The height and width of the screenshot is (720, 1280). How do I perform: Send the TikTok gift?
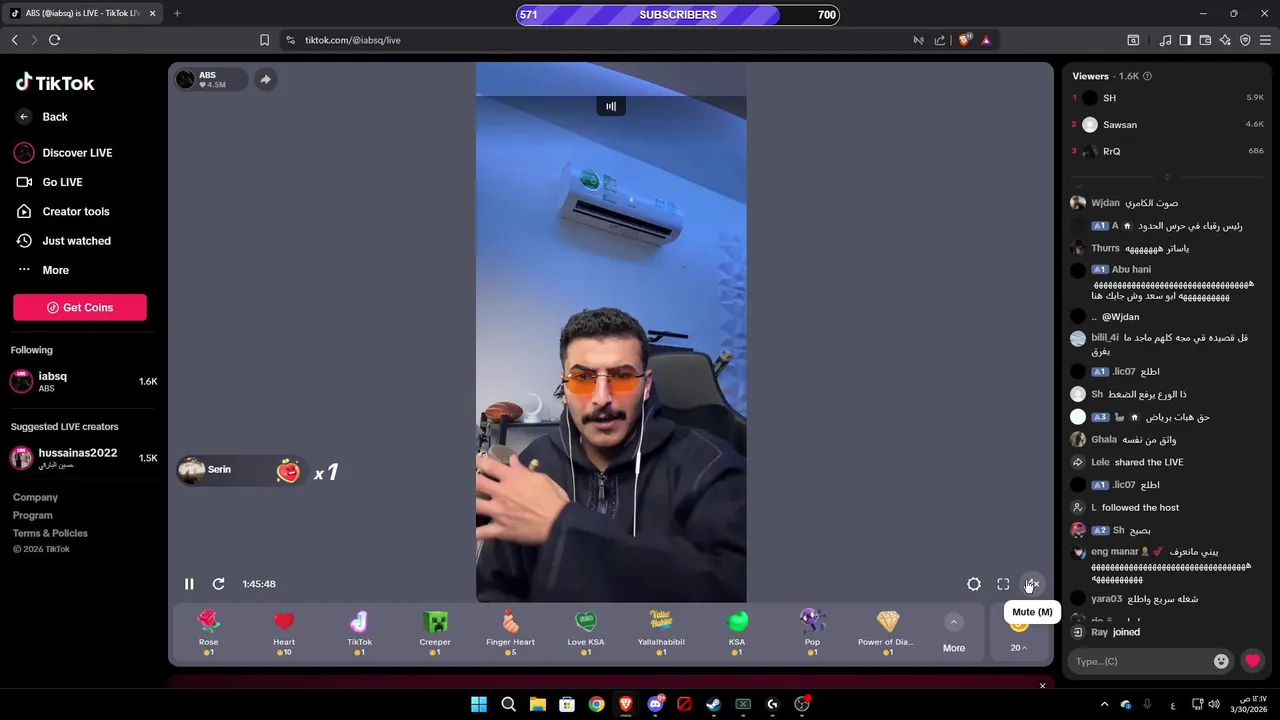(x=359, y=633)
